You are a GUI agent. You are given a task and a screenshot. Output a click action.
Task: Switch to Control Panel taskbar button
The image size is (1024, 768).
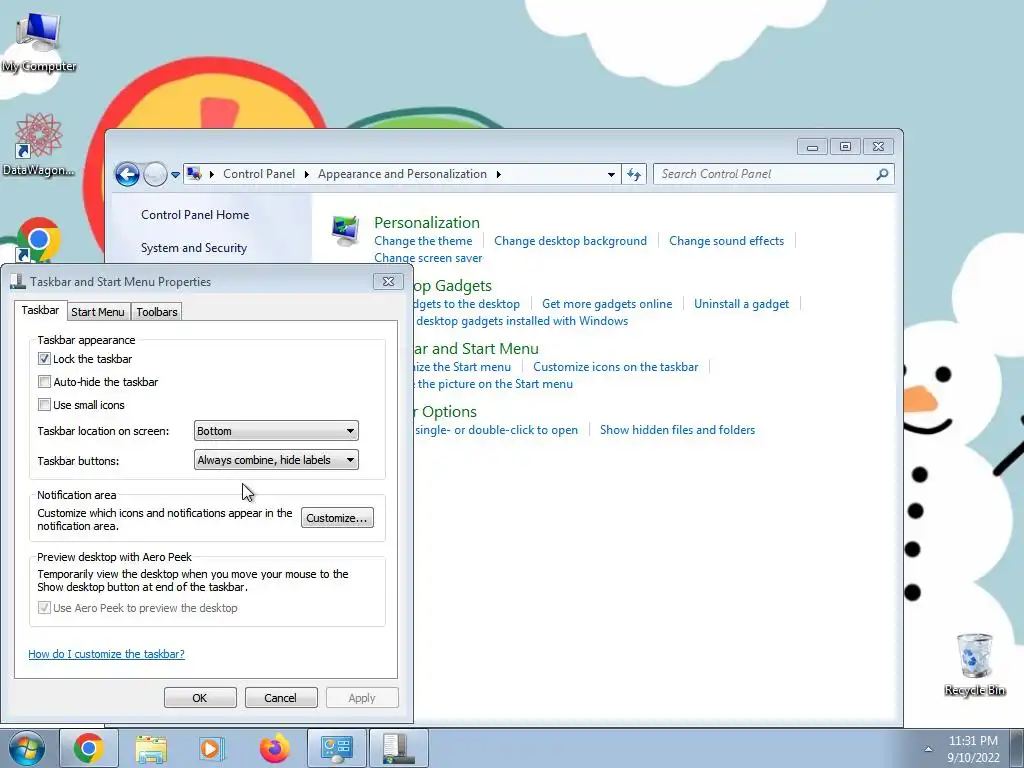pos(336,748)
